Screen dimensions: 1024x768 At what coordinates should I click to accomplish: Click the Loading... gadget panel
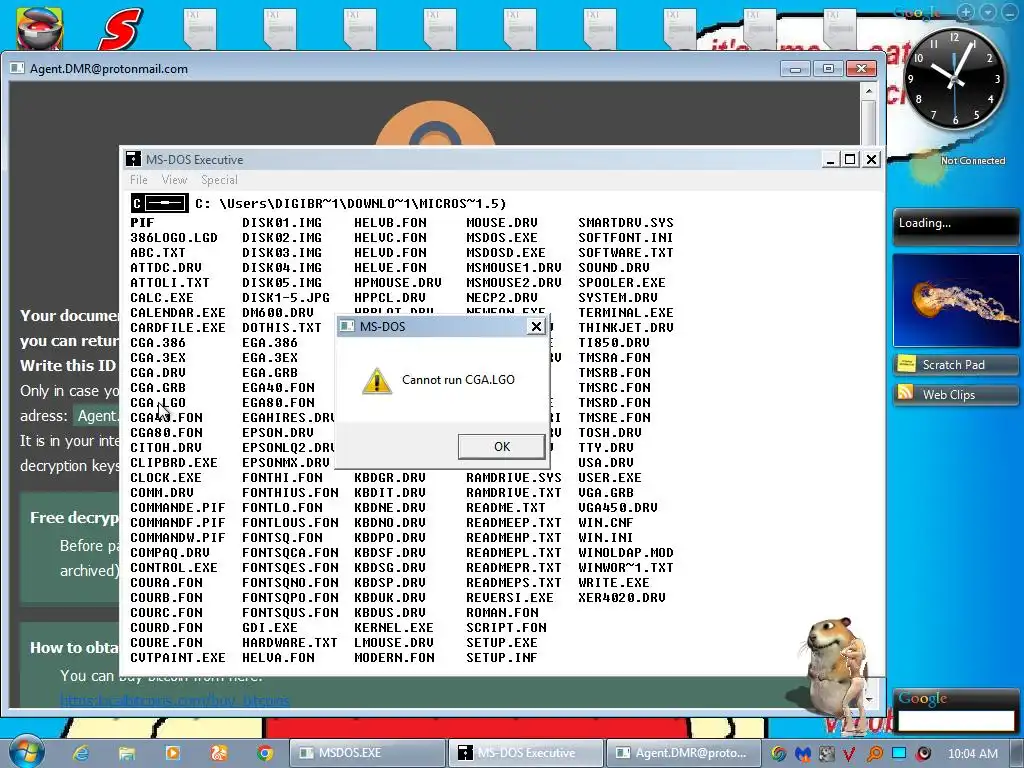click(955, 226)
